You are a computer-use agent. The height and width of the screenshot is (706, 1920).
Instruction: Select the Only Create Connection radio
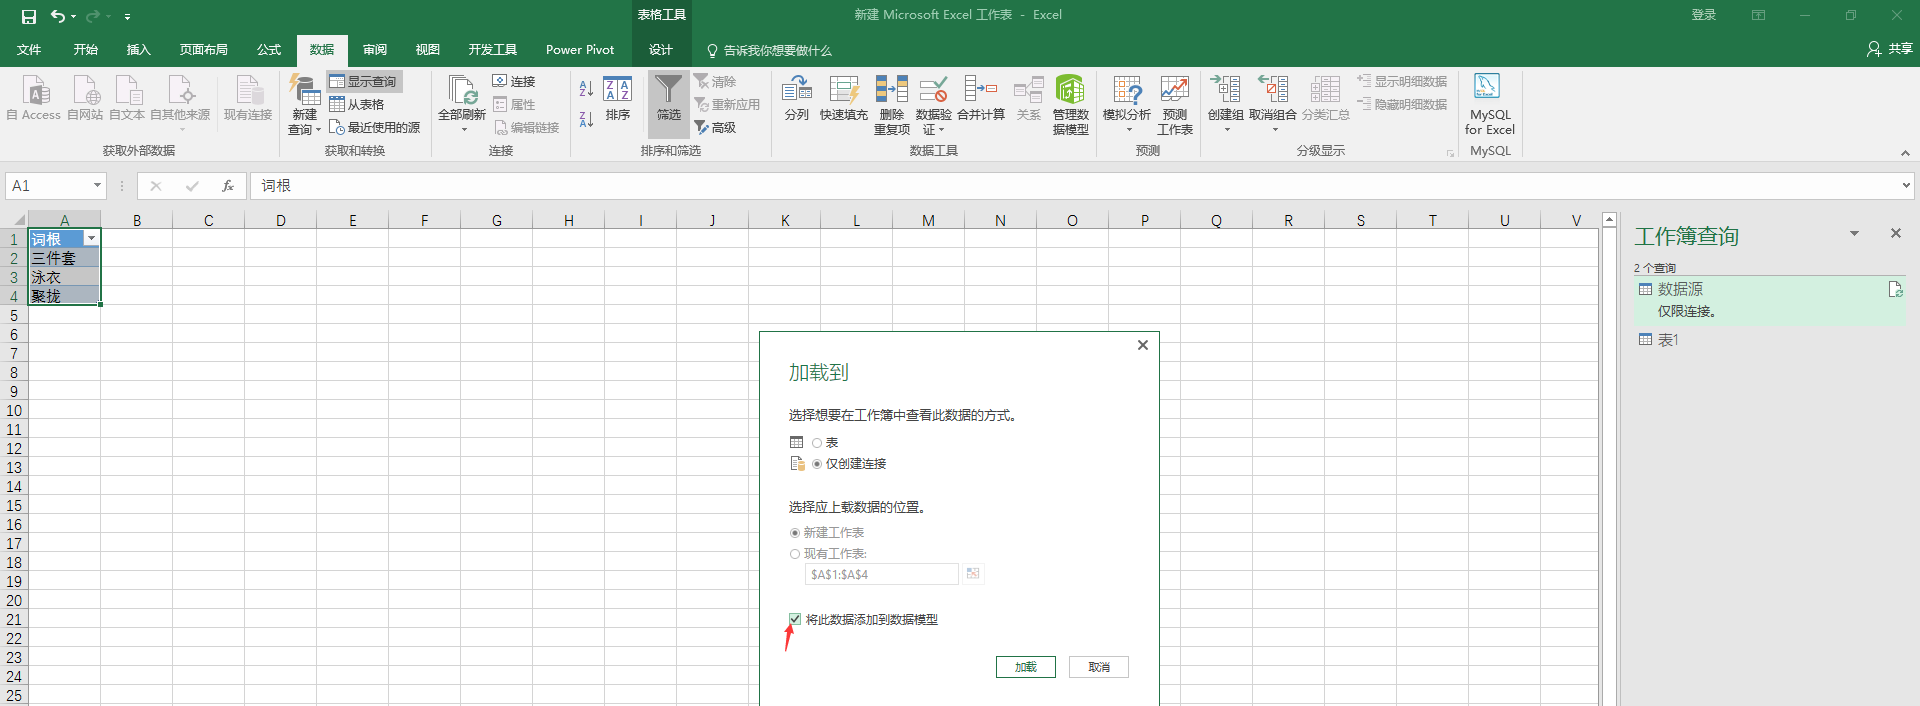click(817, 464)
